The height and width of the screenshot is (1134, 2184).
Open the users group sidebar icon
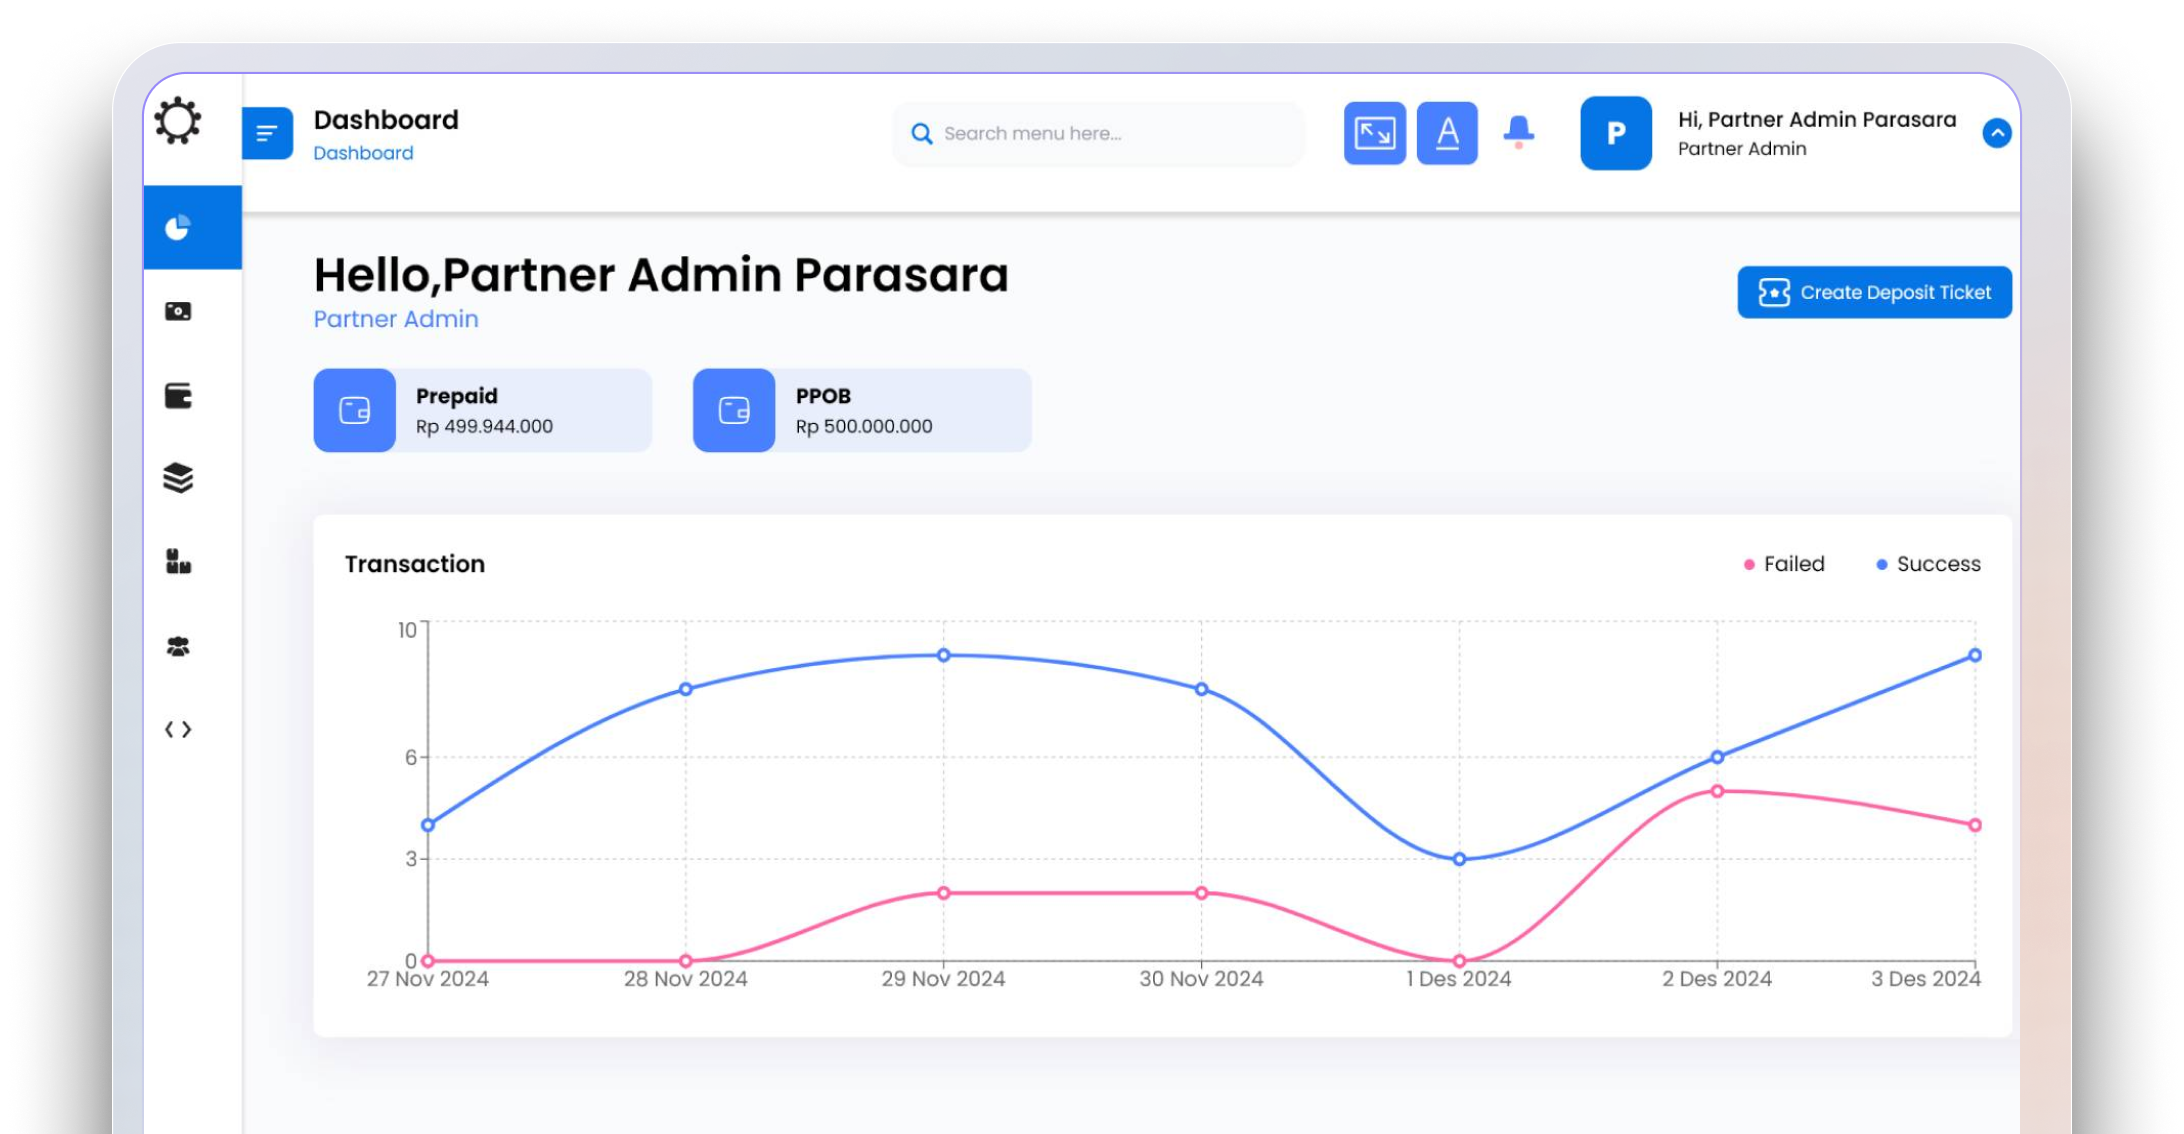click(178, 647)
